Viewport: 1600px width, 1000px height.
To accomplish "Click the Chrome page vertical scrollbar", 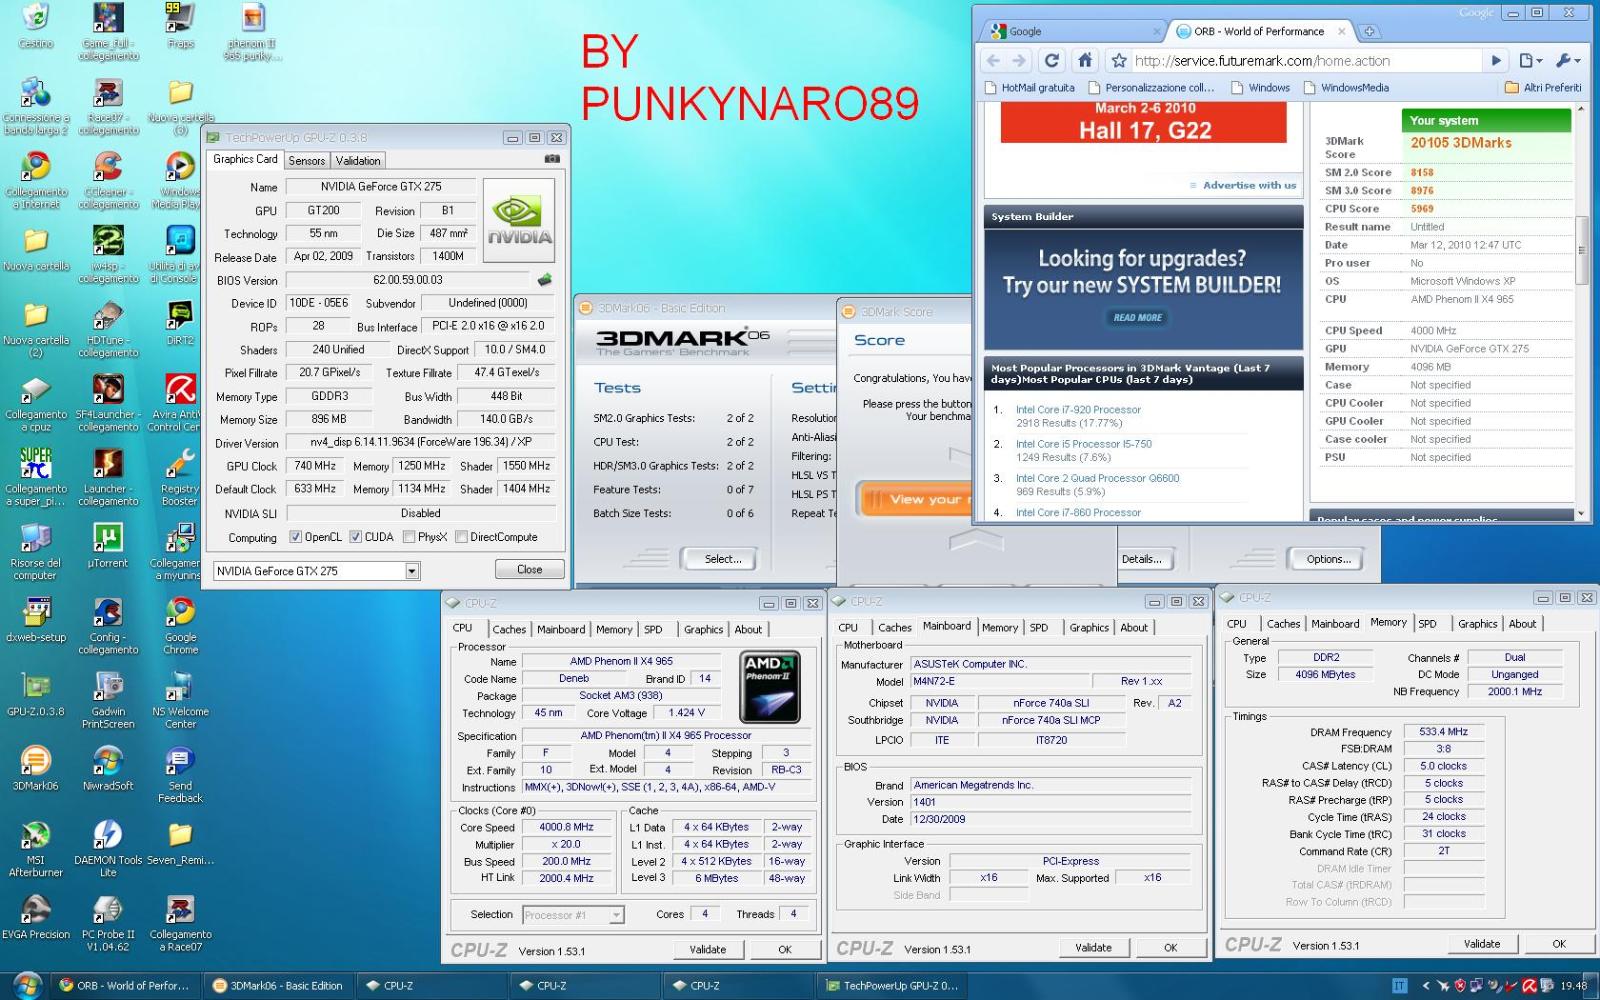I will click(x=1581, y=250).
